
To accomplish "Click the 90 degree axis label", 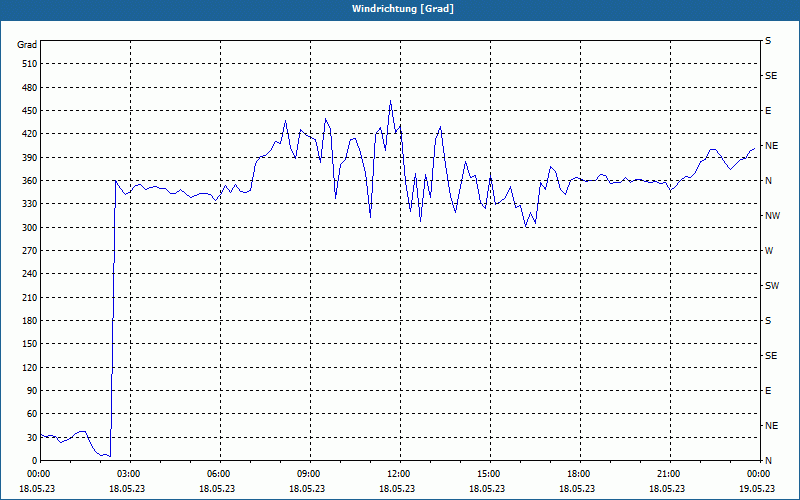I will coord(31,391).
